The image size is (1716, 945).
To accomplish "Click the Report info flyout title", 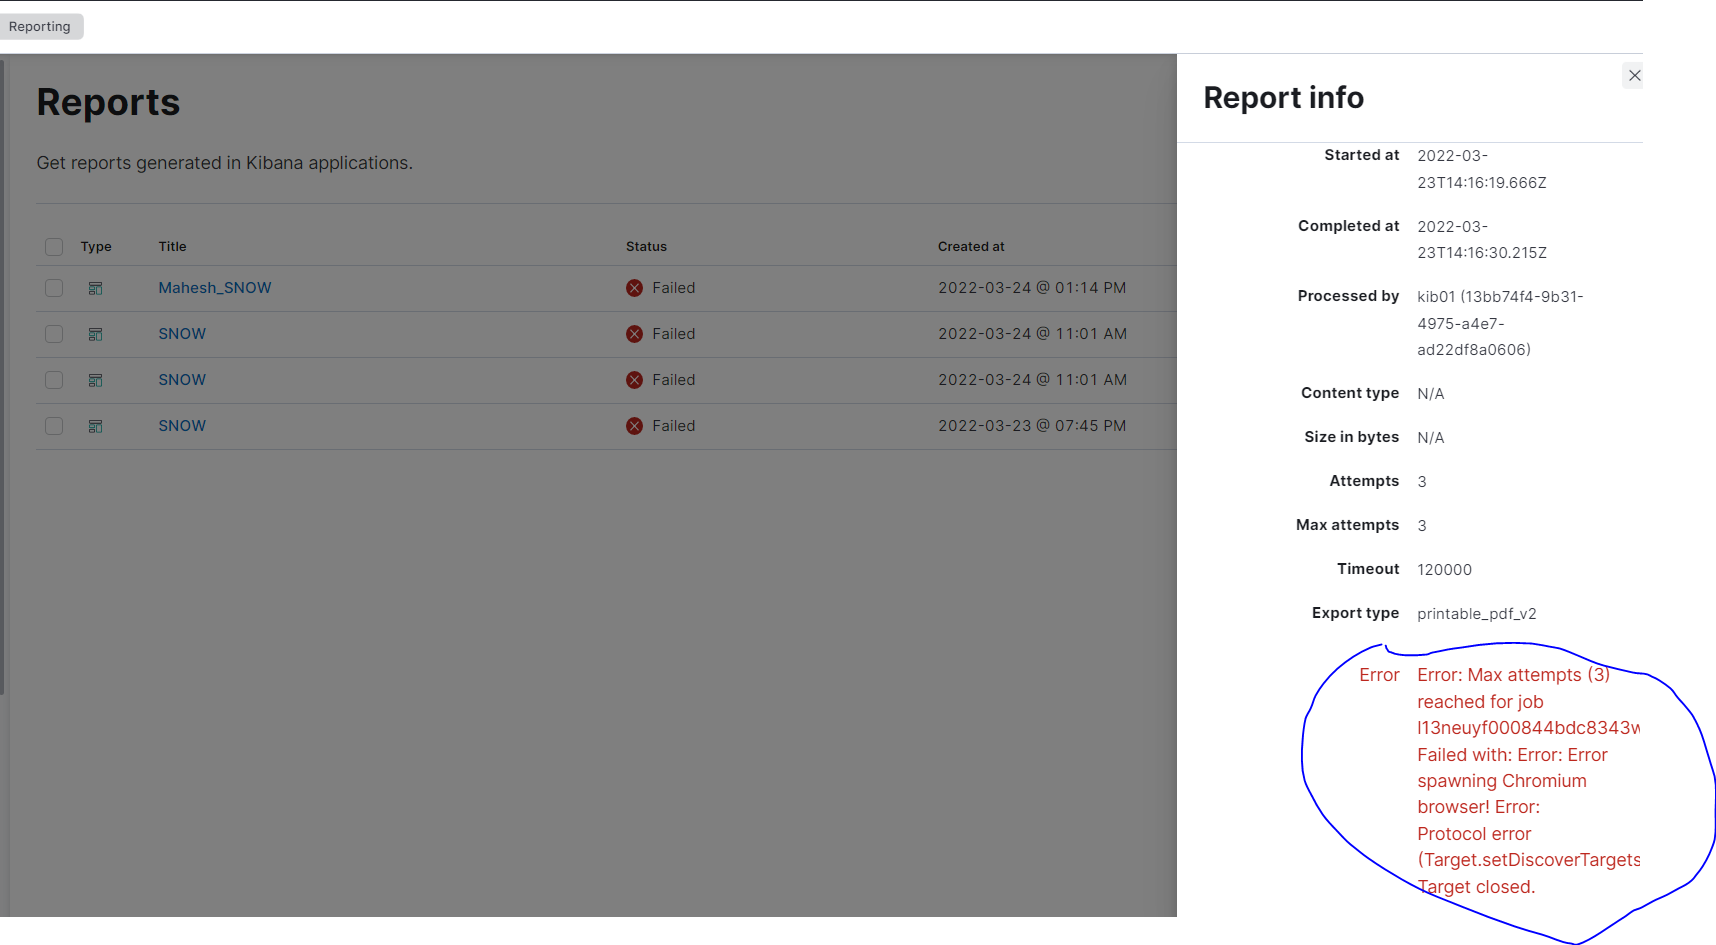I will pyautogui.click(x=1283, y=98).
